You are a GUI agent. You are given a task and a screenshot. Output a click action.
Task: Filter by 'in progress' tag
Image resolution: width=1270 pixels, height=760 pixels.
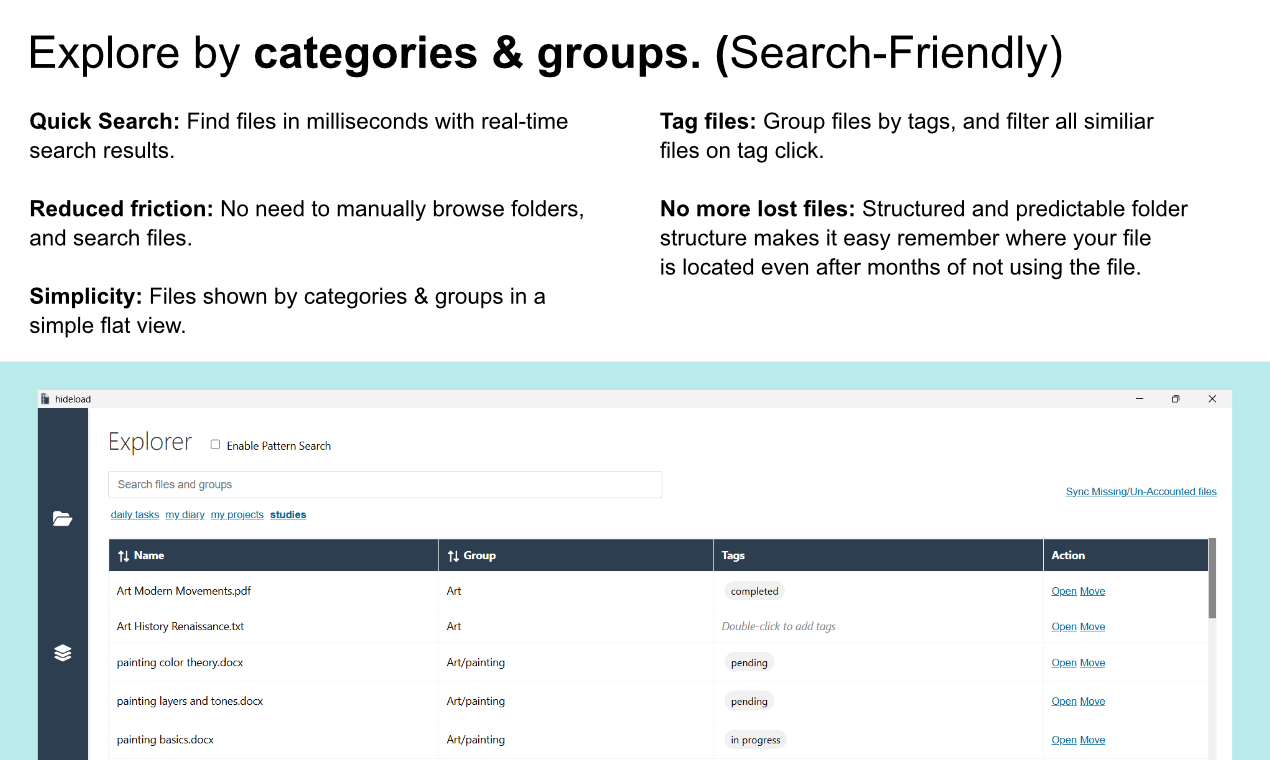tap(755, 740)
